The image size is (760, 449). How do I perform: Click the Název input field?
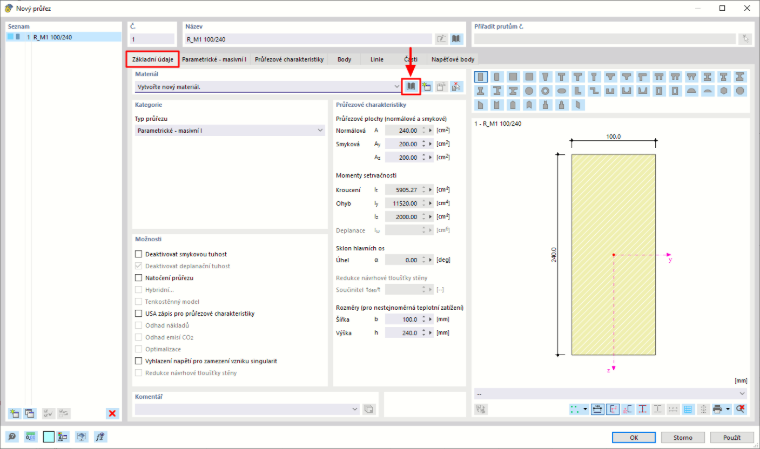(308, 39)
